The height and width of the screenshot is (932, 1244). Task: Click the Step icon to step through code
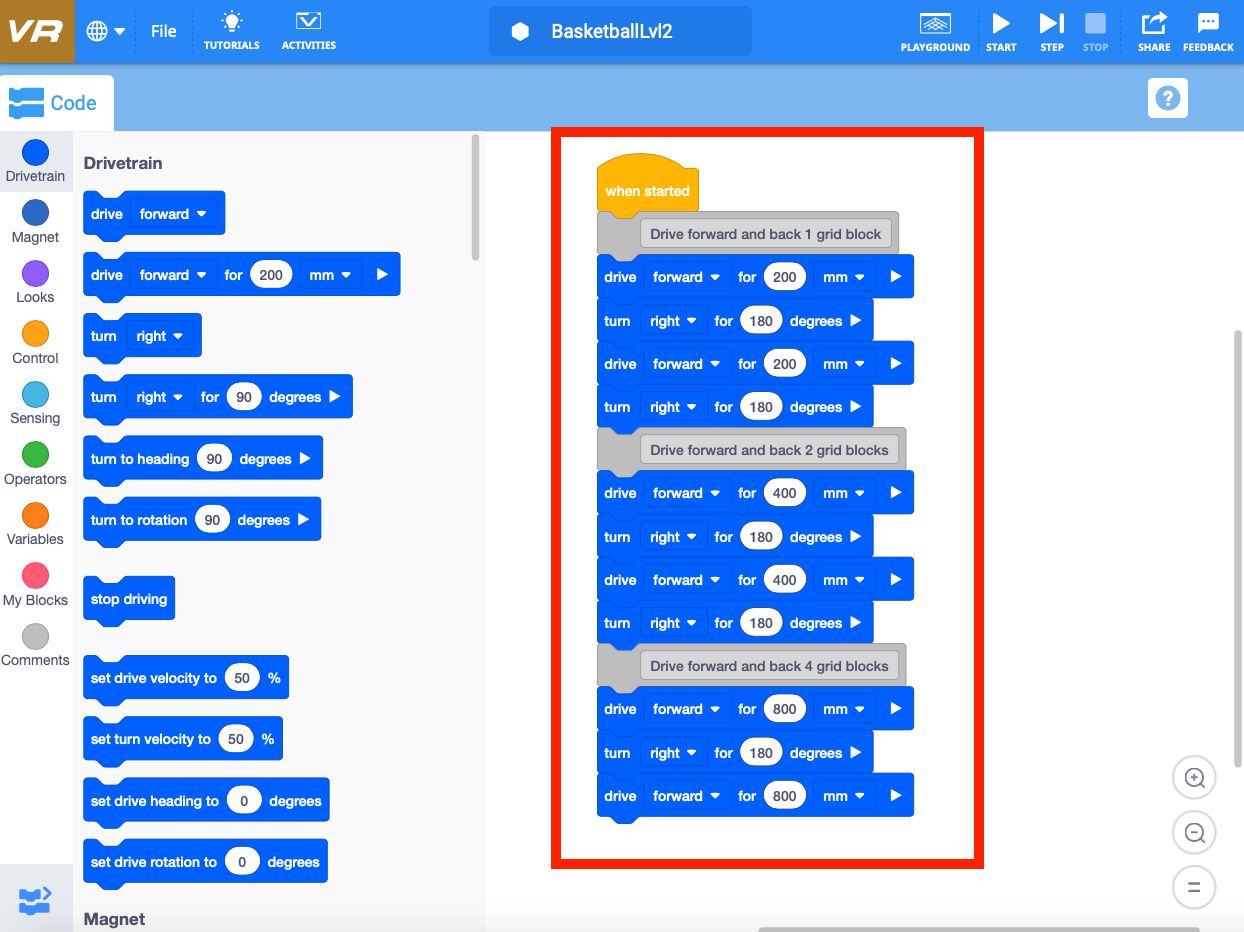(1051, 30)
